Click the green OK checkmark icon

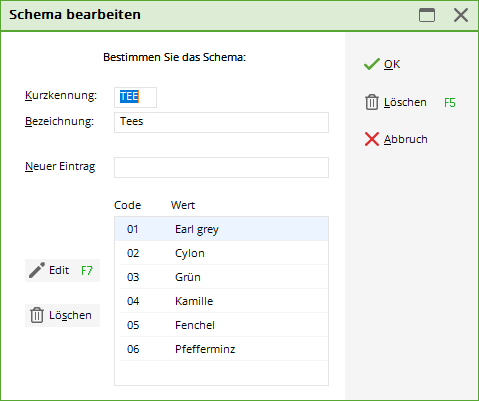(372, 64)
